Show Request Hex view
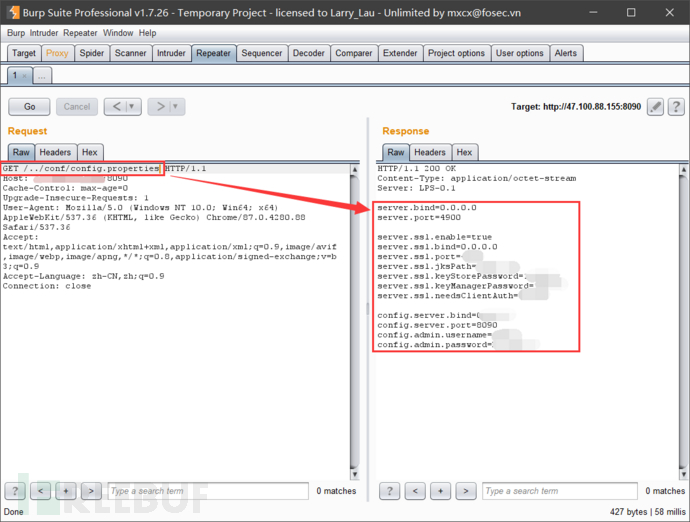 coord(90,152)
